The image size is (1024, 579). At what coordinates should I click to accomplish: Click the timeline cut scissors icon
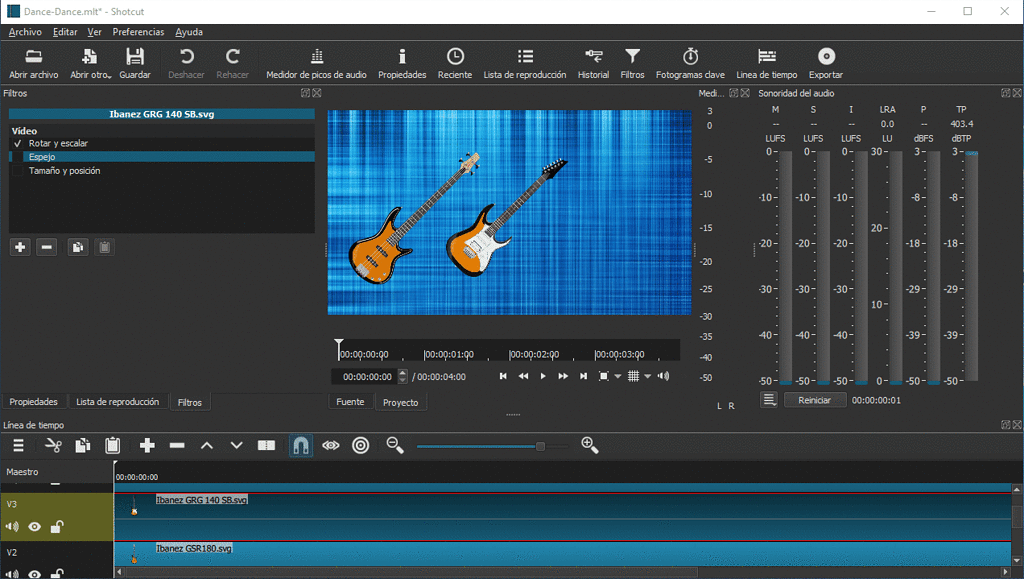[x=53, y=446]
